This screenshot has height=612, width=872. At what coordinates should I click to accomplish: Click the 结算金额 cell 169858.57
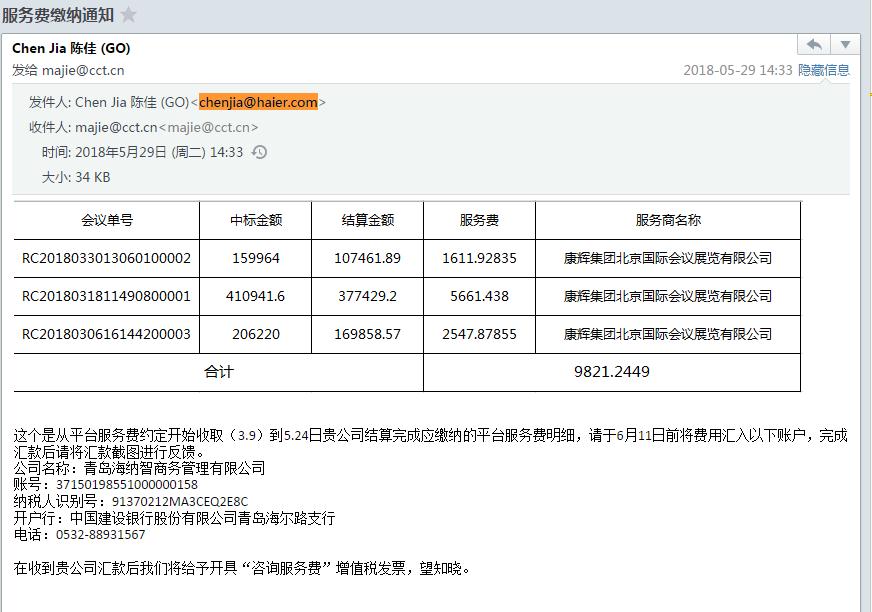367,334
